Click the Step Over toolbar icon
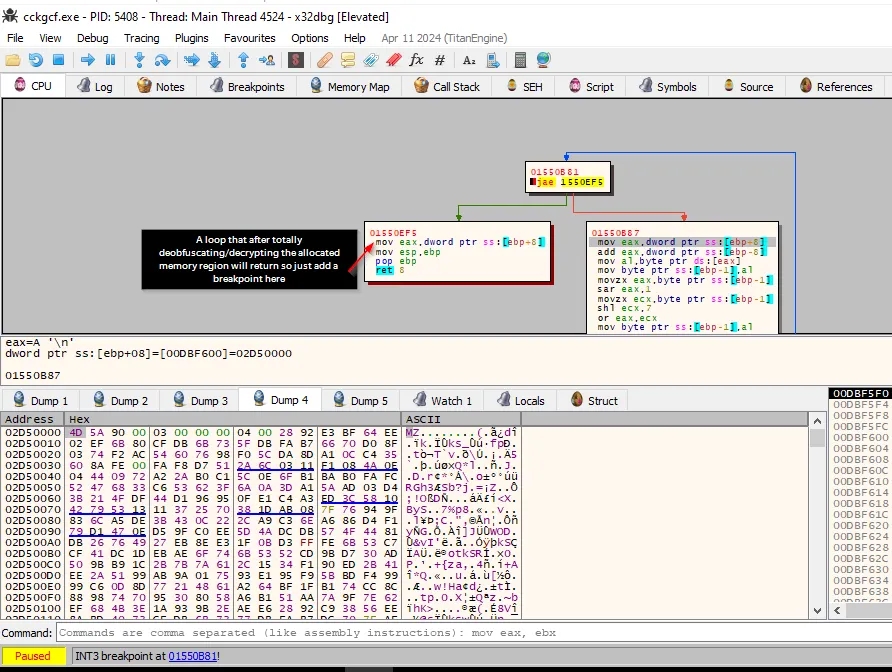 pos(162,61)
